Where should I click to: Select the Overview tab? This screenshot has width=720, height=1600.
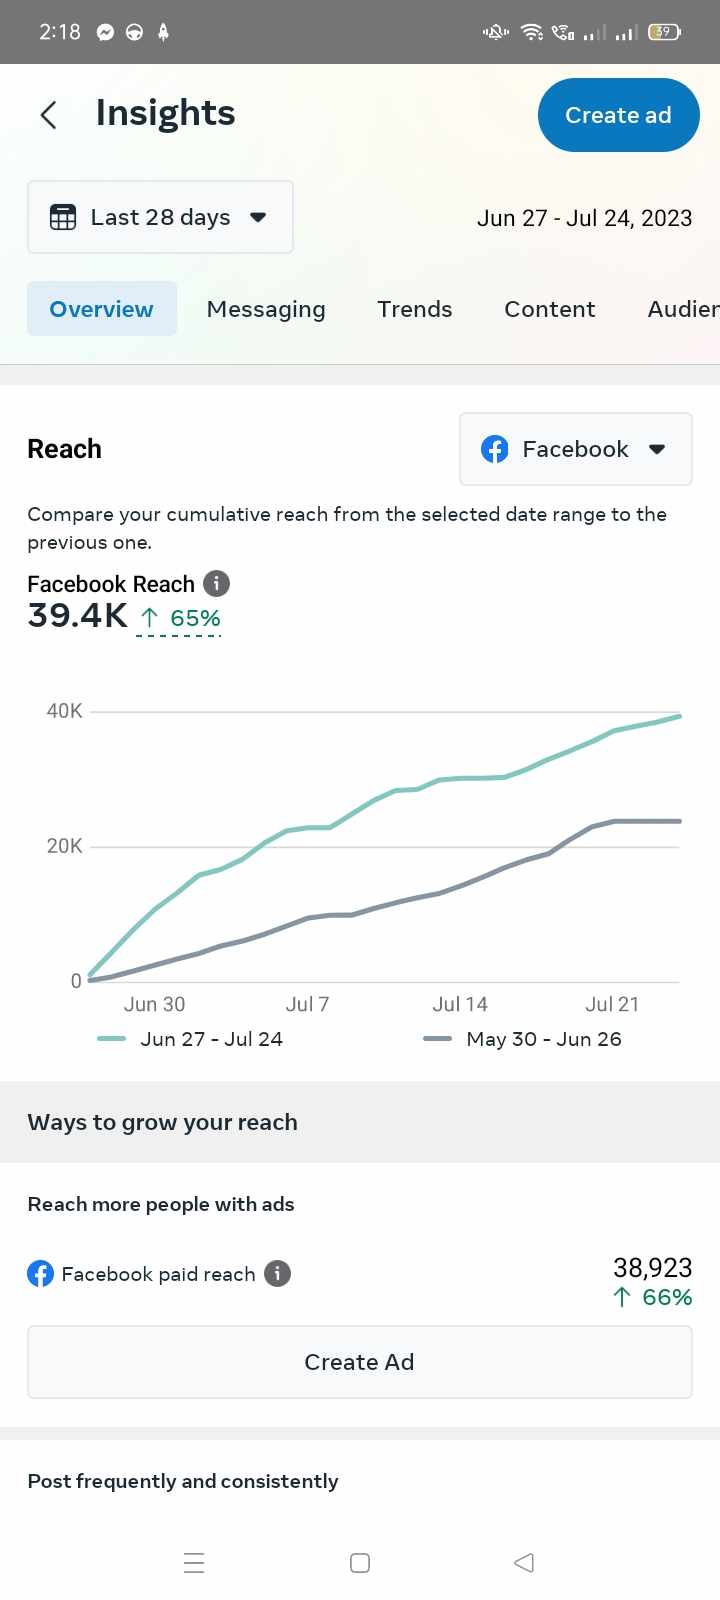101,309
